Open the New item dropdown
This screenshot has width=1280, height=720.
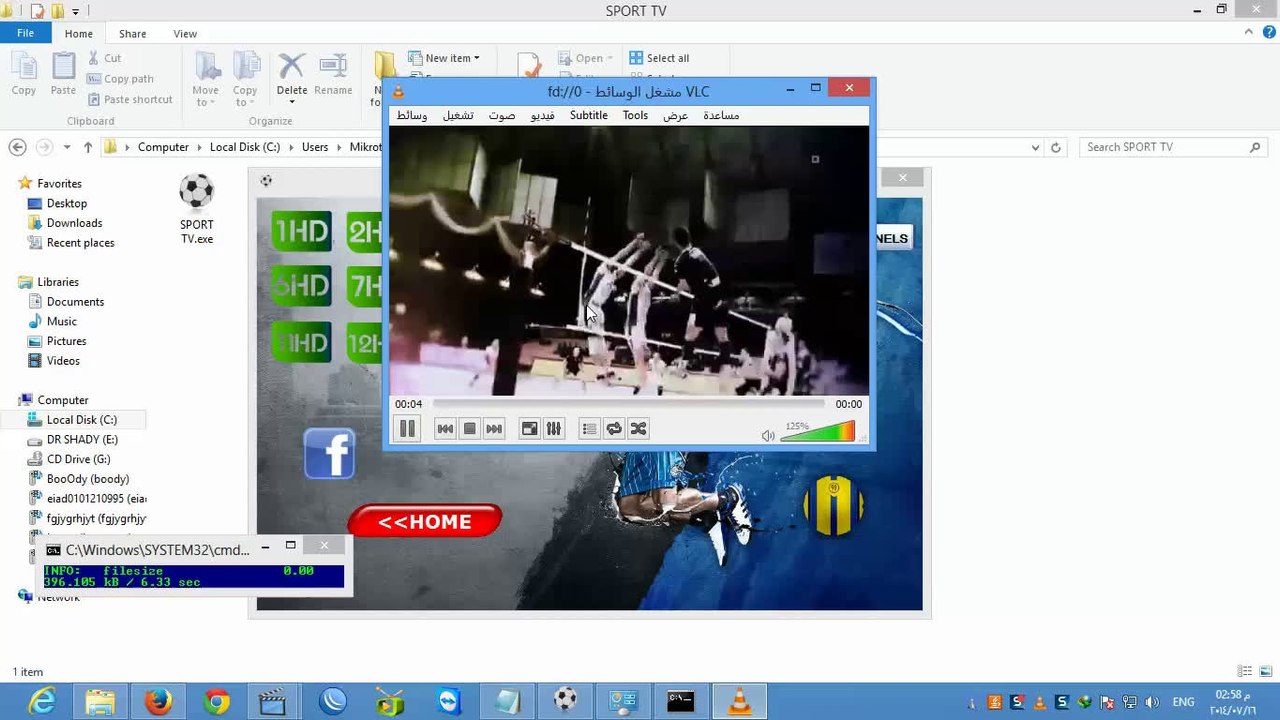(445, 58)
